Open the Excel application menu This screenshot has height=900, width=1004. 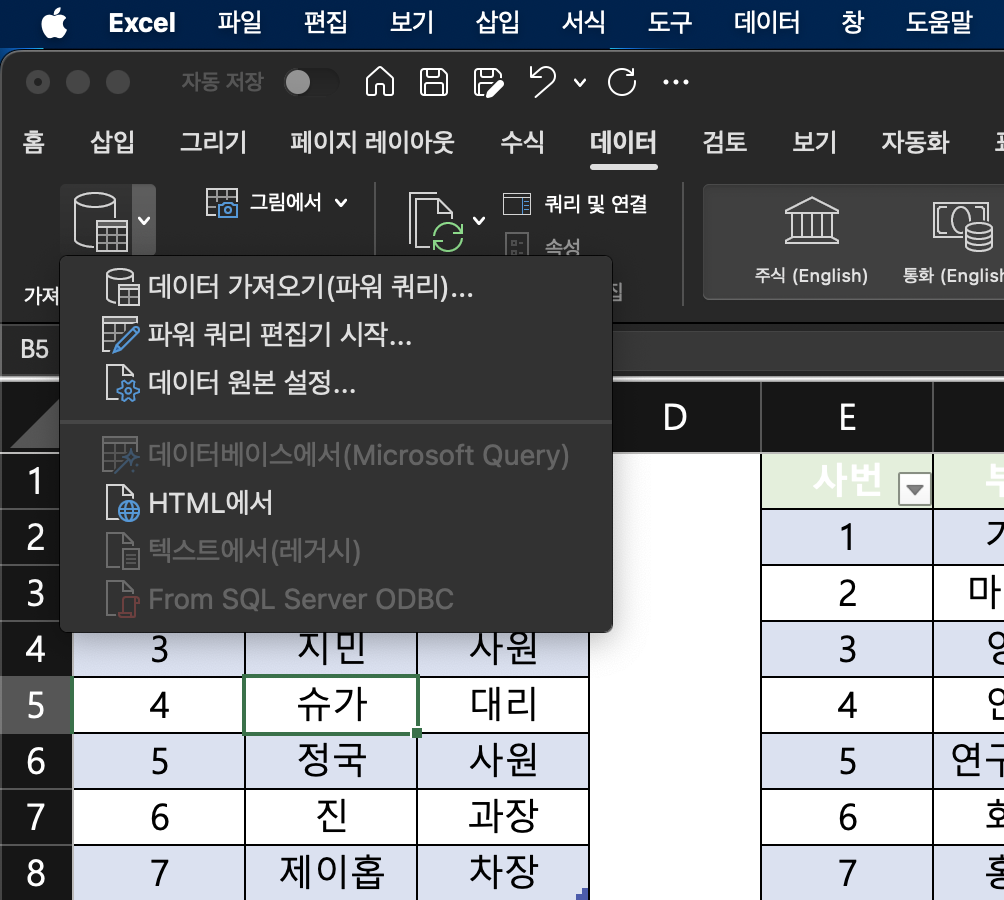pos(142,23)
